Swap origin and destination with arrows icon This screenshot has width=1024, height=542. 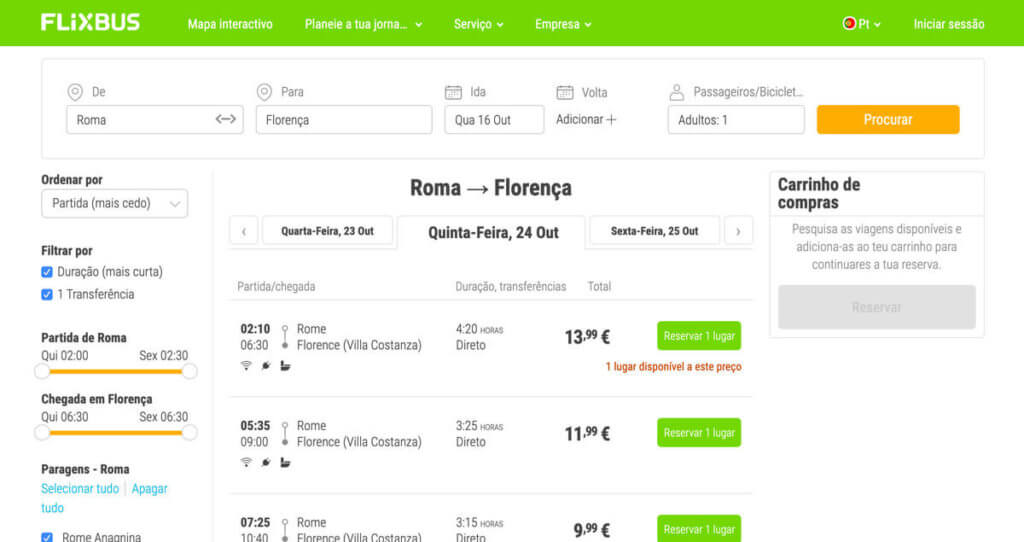(226, 119)
